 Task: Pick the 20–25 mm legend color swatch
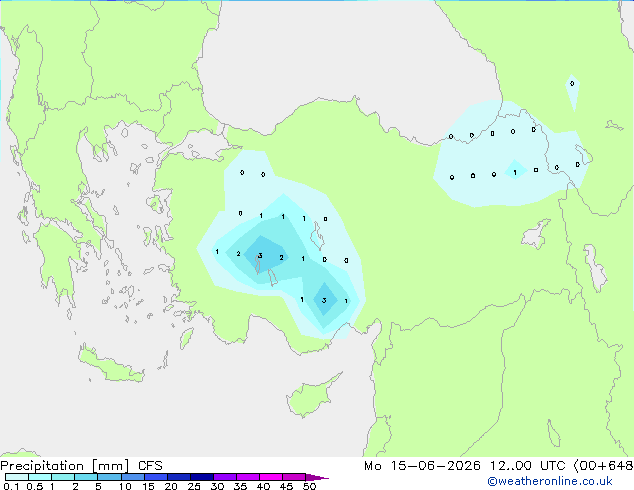pyautogui.click(x=178, y=477)
